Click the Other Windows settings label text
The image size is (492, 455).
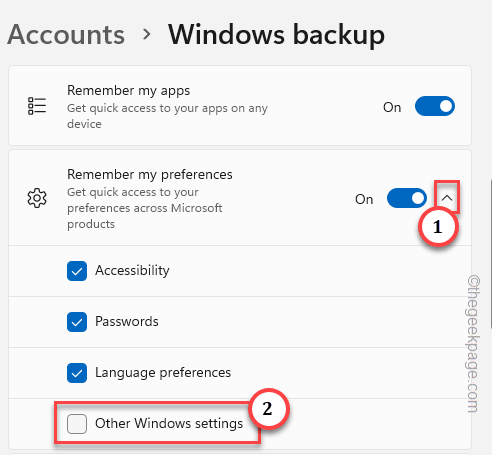[x=169, y=423]
